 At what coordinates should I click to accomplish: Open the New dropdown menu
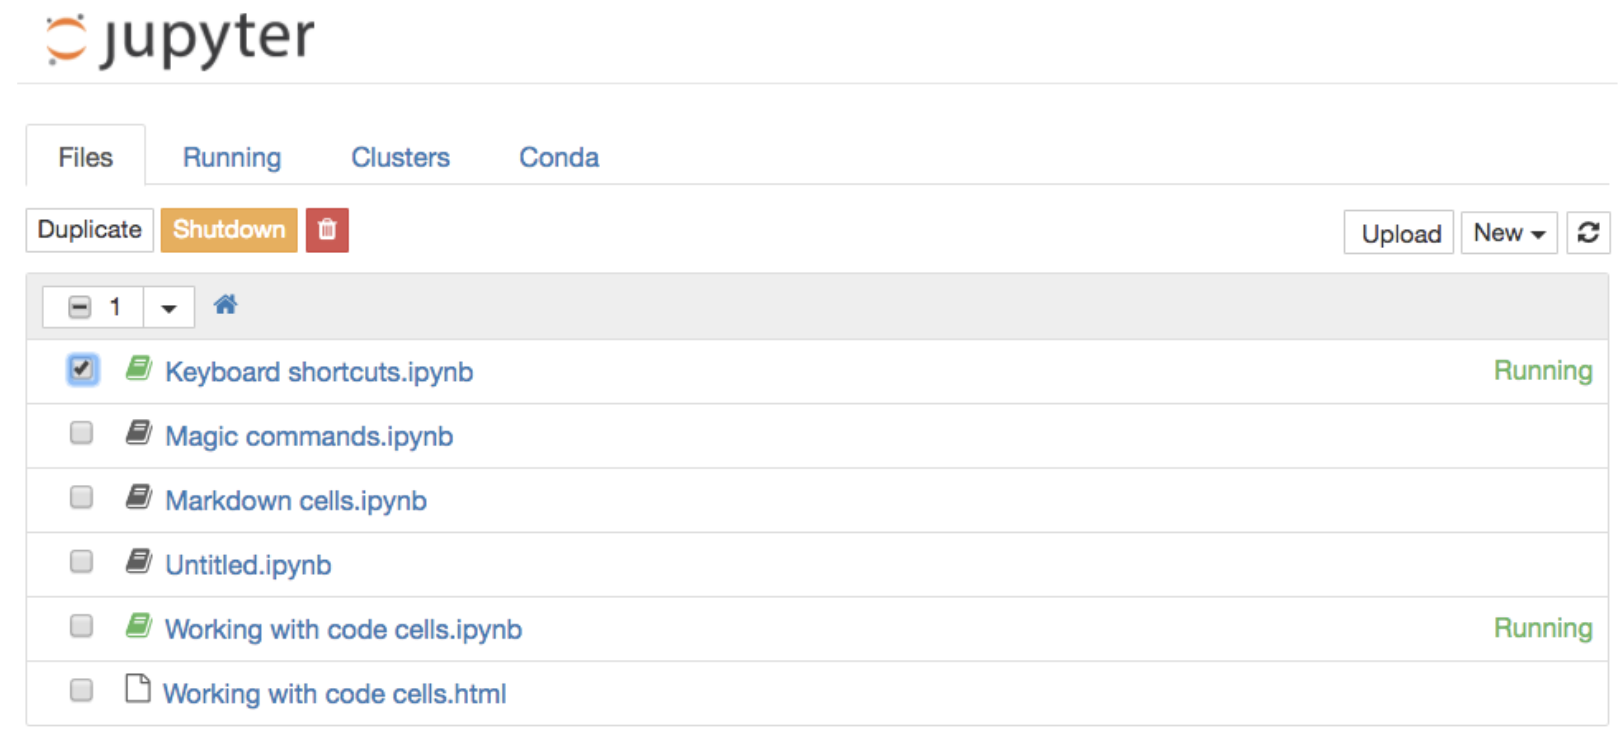coord(1509,233)
